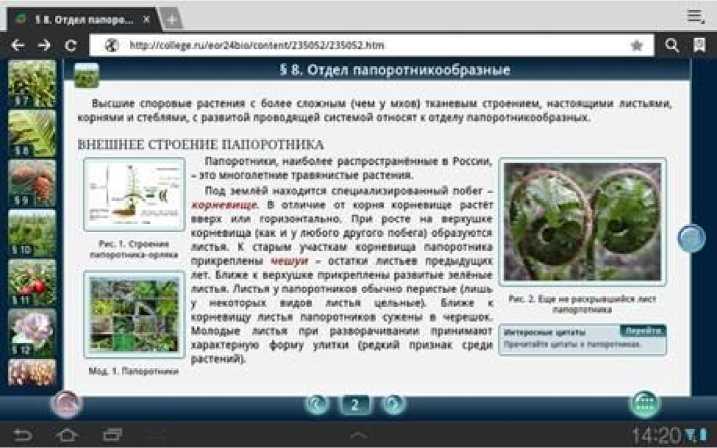This screenshot has height=448, width=717.
Task: Click the 'Перейти' button for quotes
Action: (643, 331)
